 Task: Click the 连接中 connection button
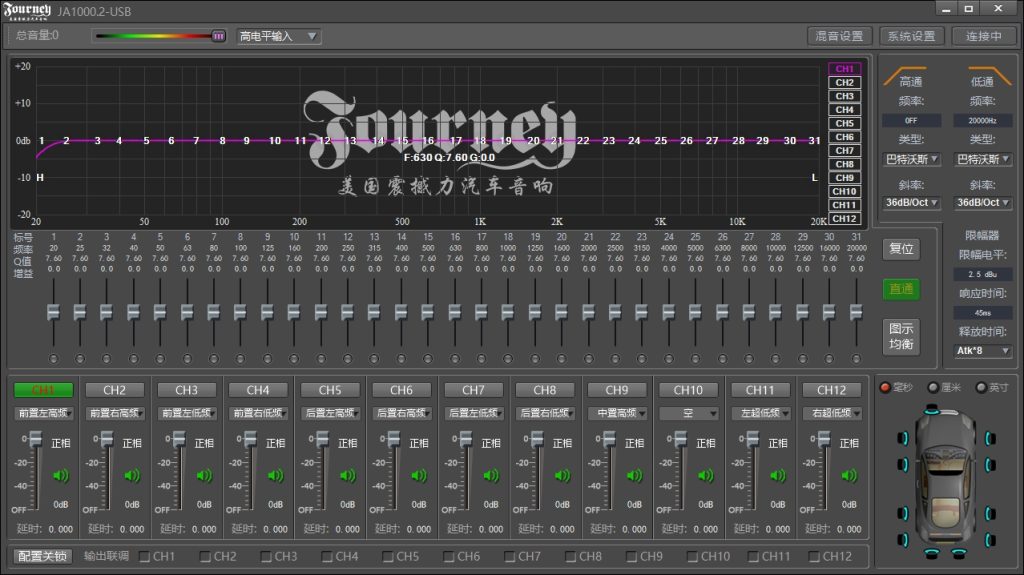pos(984,36)
